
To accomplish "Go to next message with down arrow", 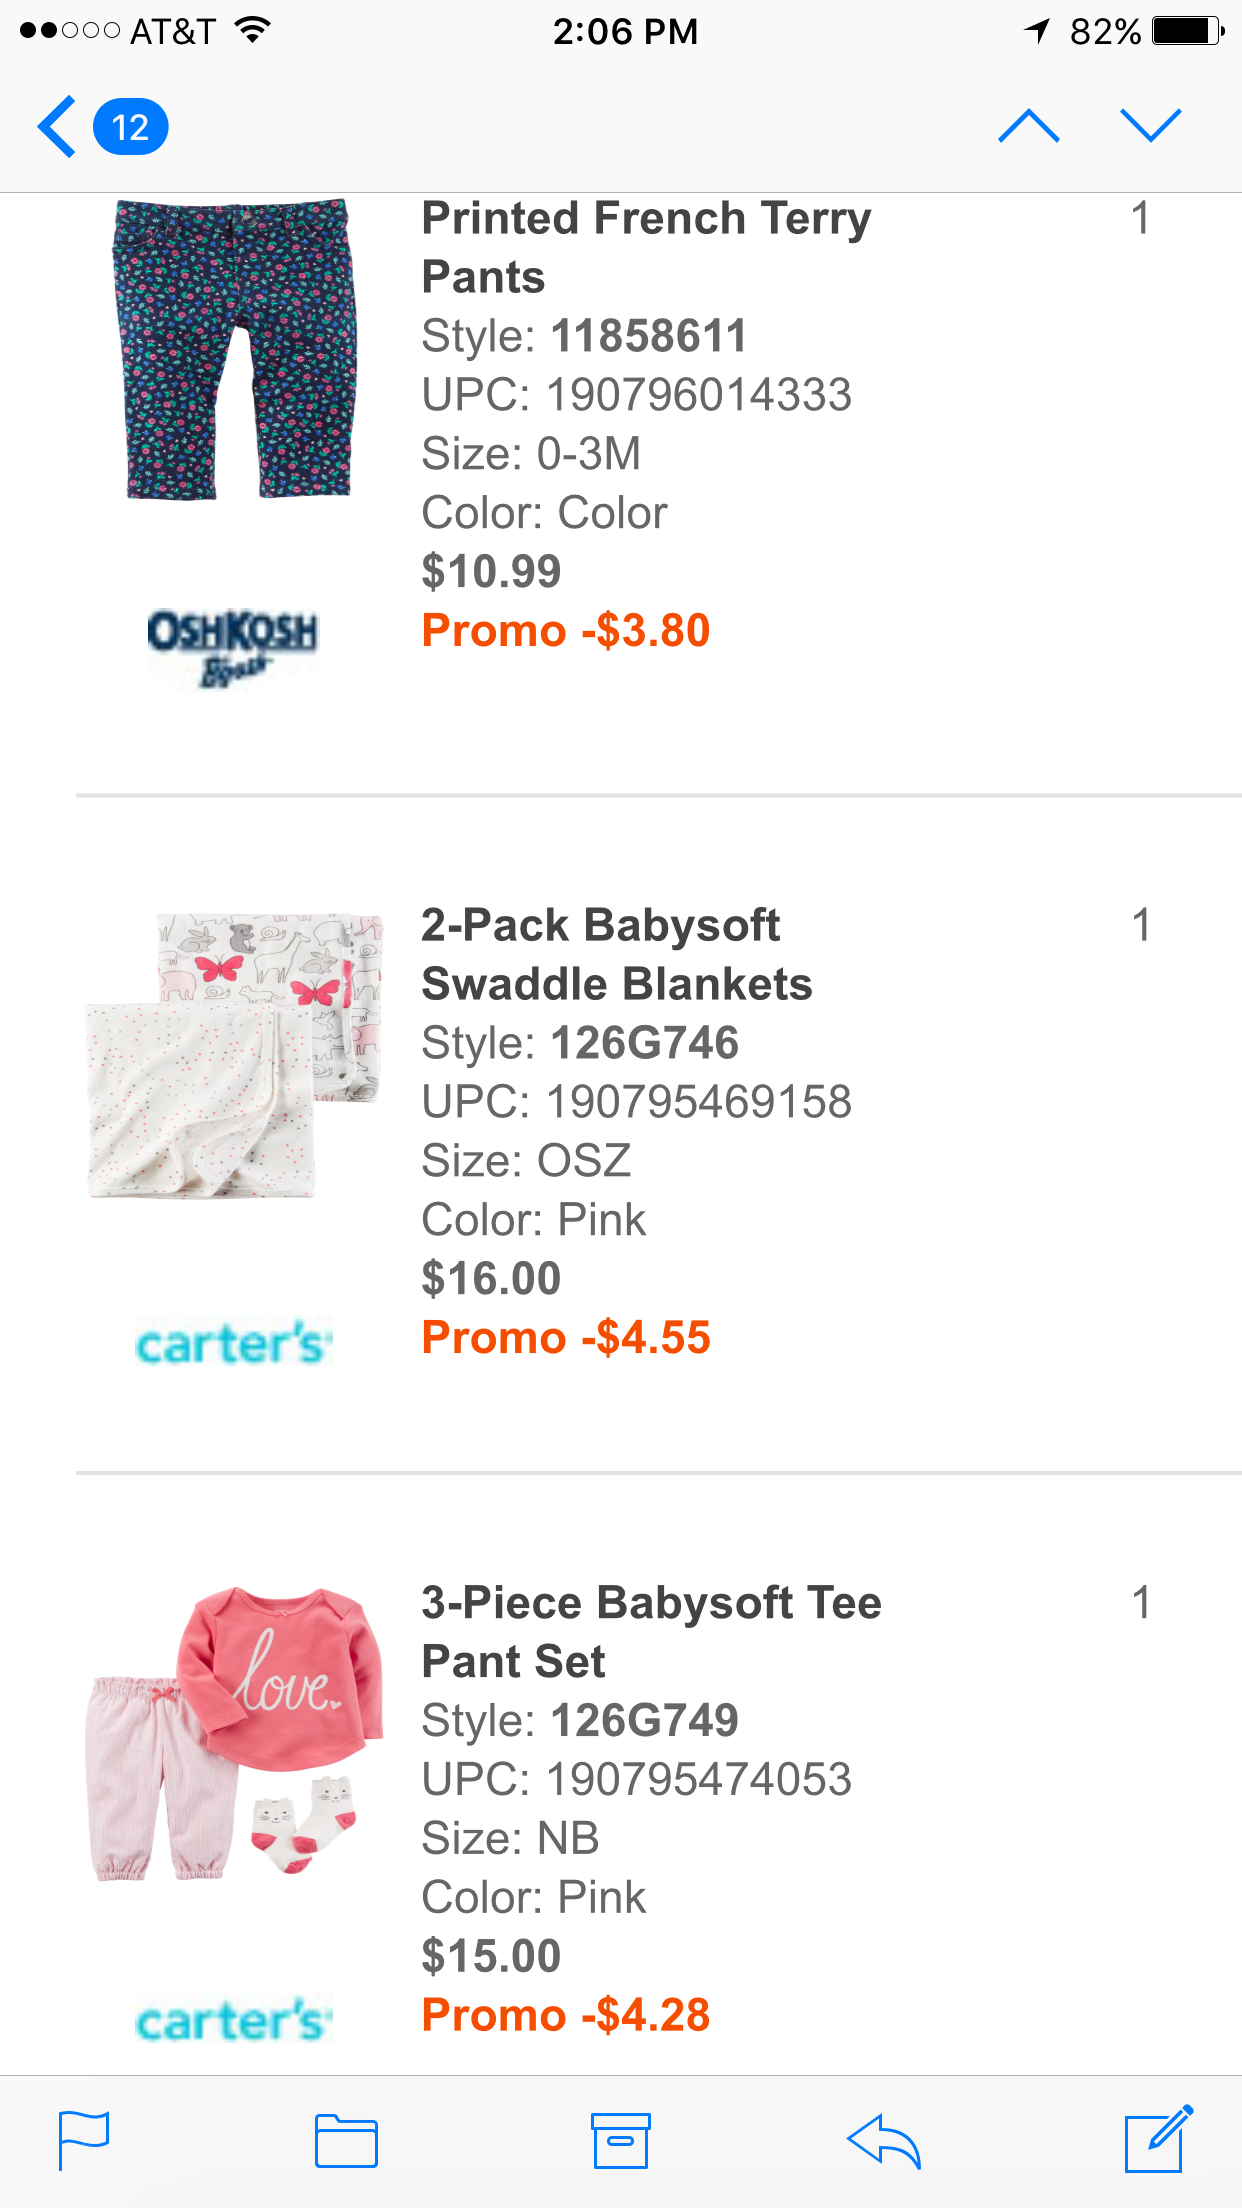I will tap(1151, 126).
